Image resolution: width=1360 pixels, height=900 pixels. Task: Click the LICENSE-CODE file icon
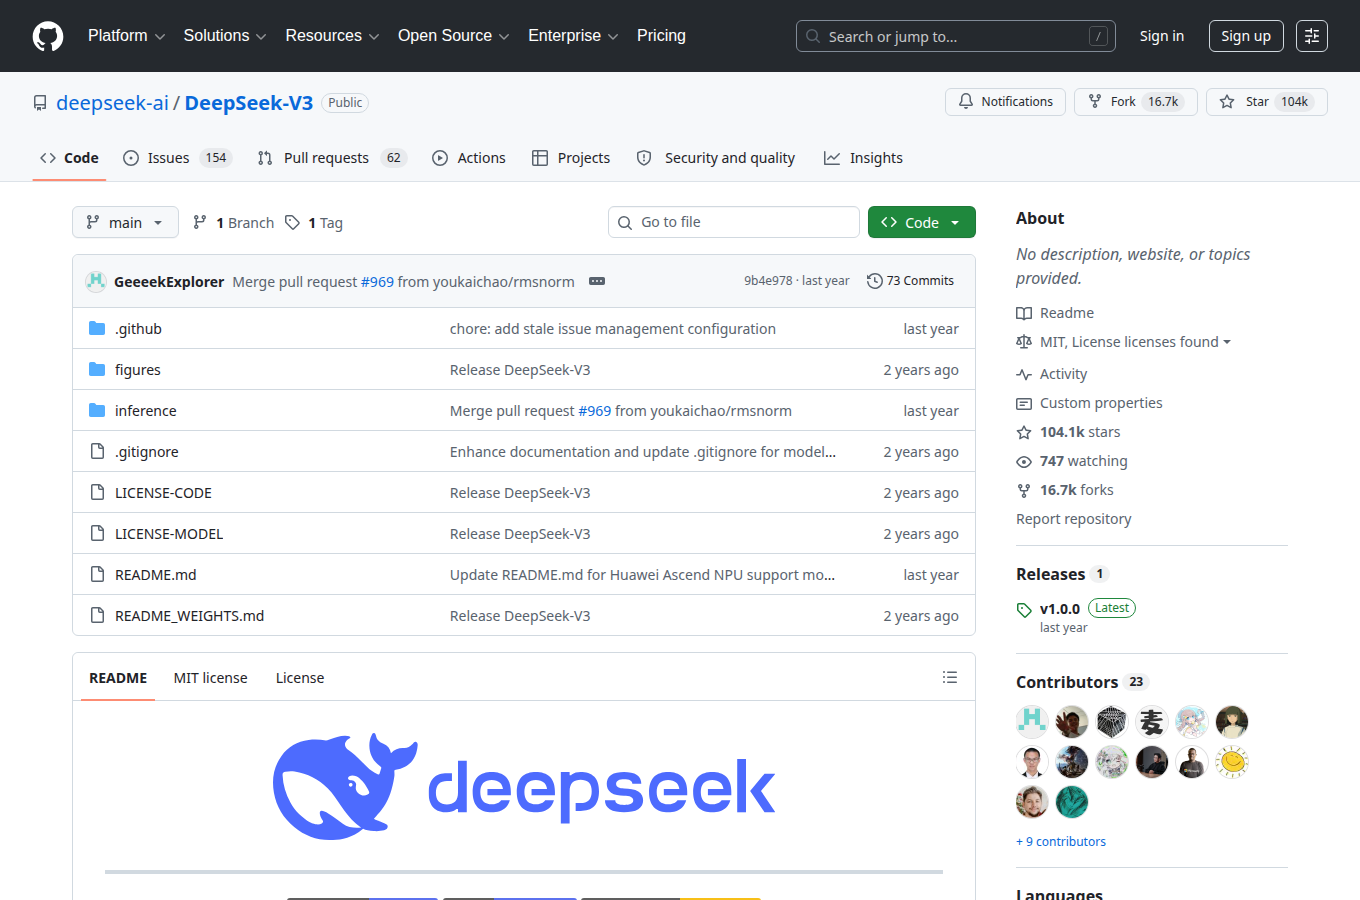point(97,493)
